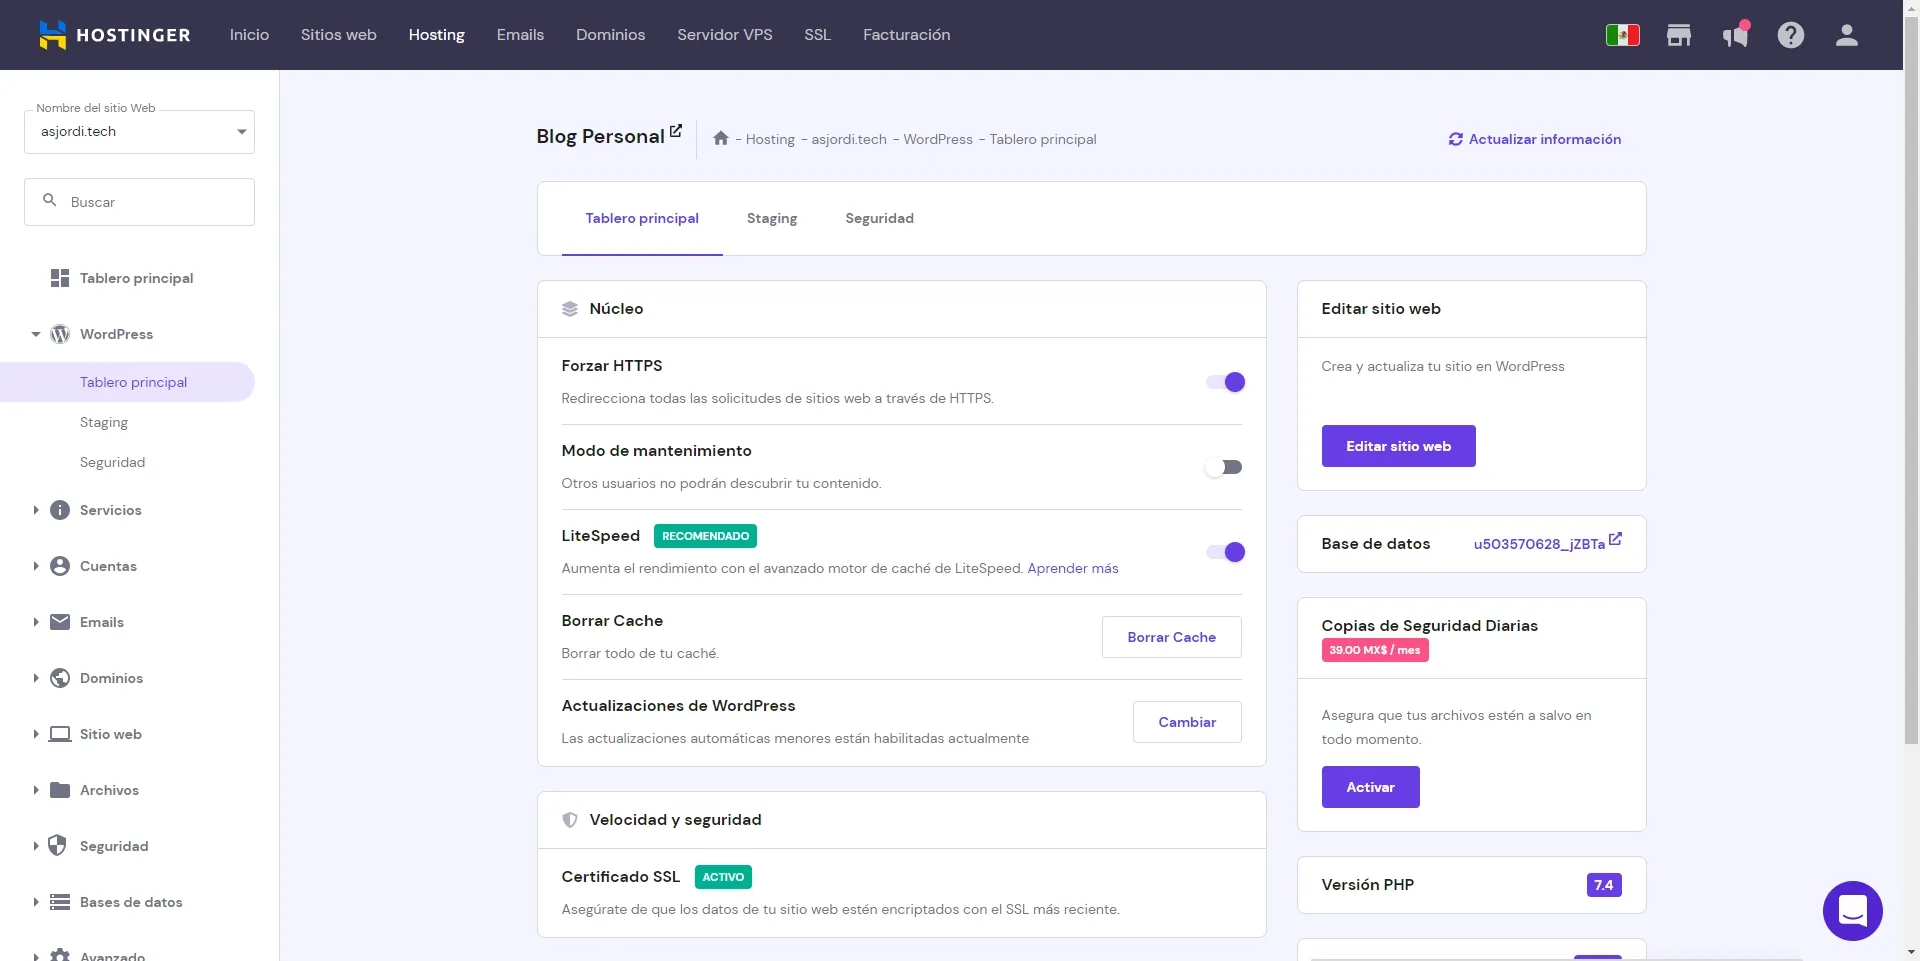This screenshot has height=961, width=1920.
Task: Toggle Forzar HTTPS switch
Action: pos(1225,382)
